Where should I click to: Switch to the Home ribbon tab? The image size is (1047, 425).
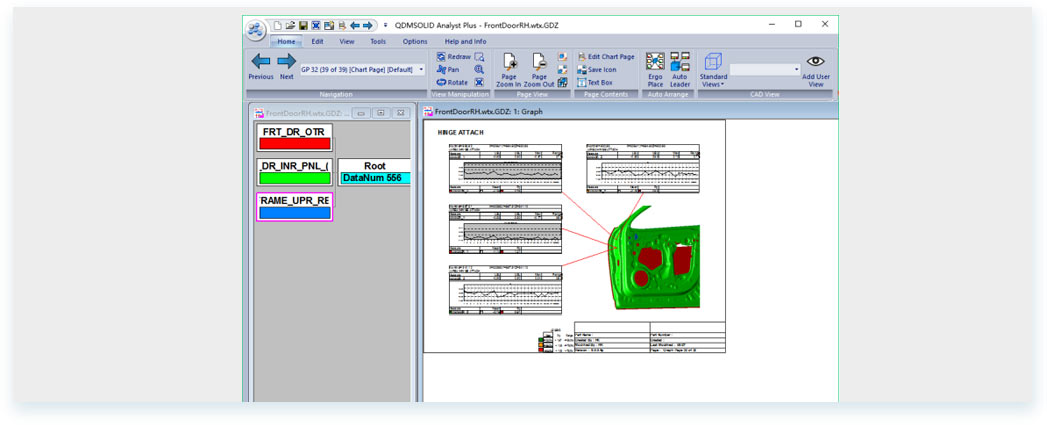pos(286,41)
